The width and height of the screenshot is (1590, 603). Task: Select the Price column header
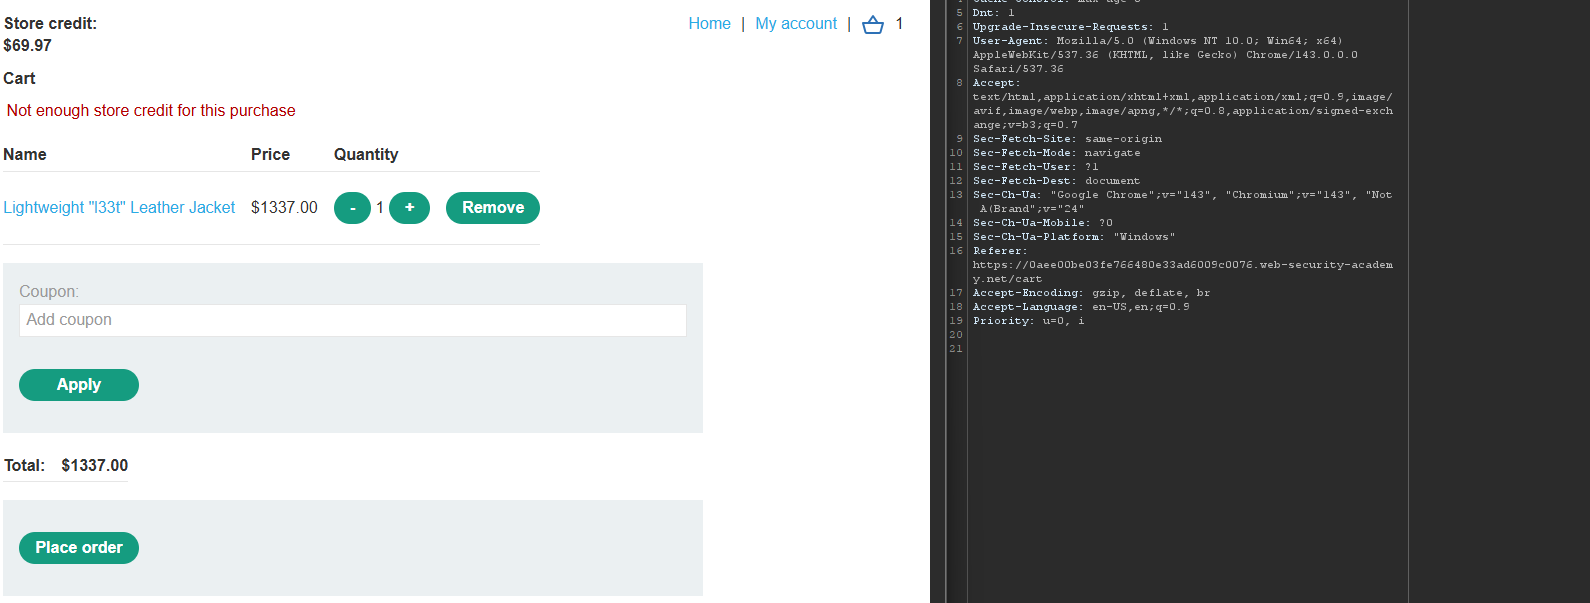coord(270,155)
